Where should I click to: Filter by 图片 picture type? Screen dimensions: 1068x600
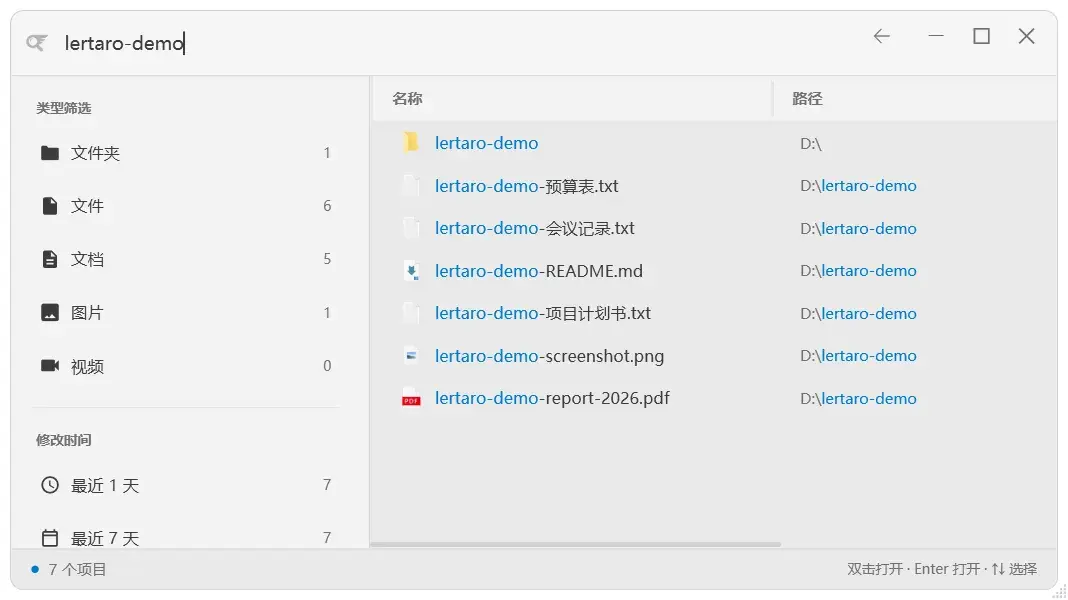185,313
